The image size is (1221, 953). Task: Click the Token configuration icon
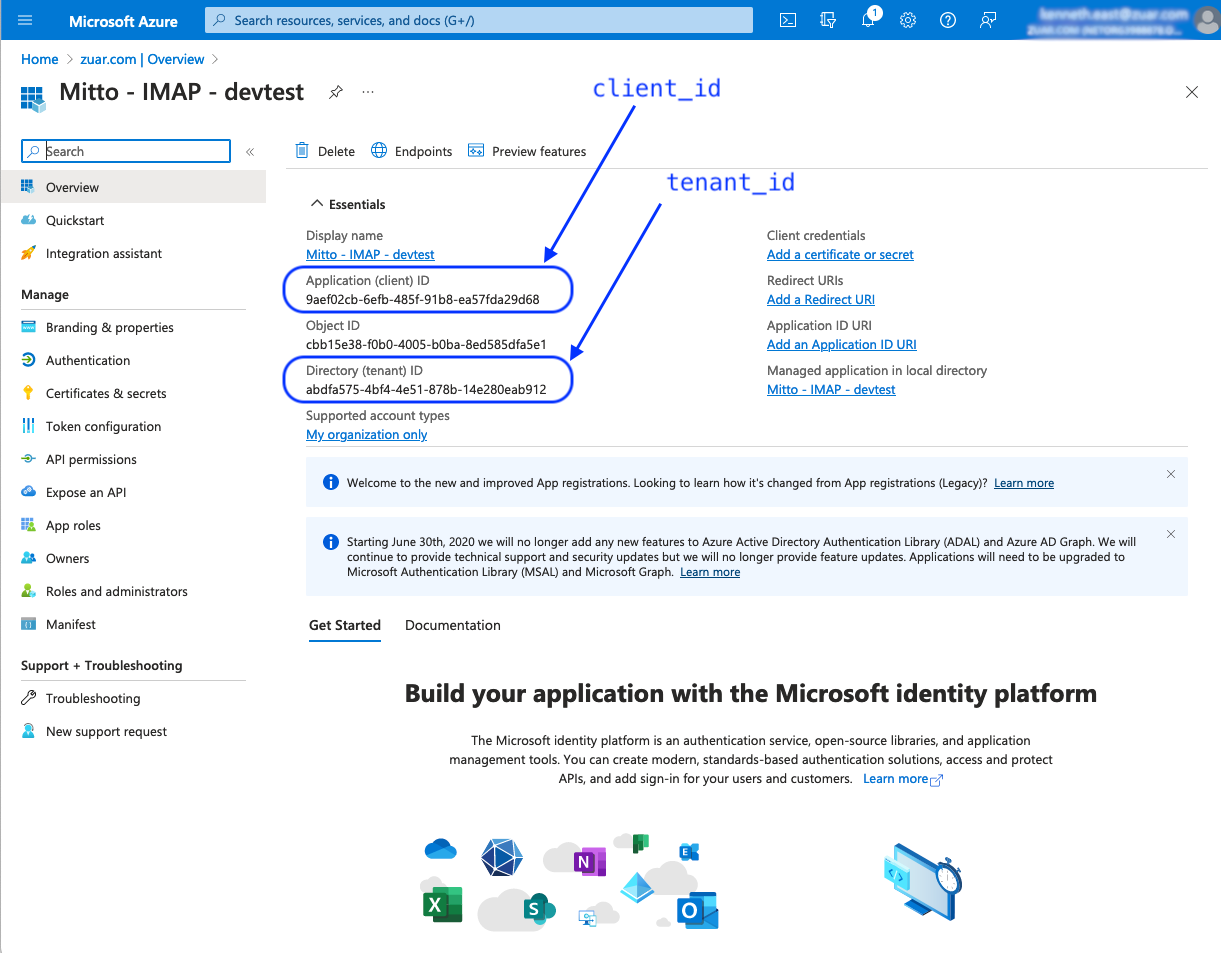pyautogui.click(x=28, y=426)
